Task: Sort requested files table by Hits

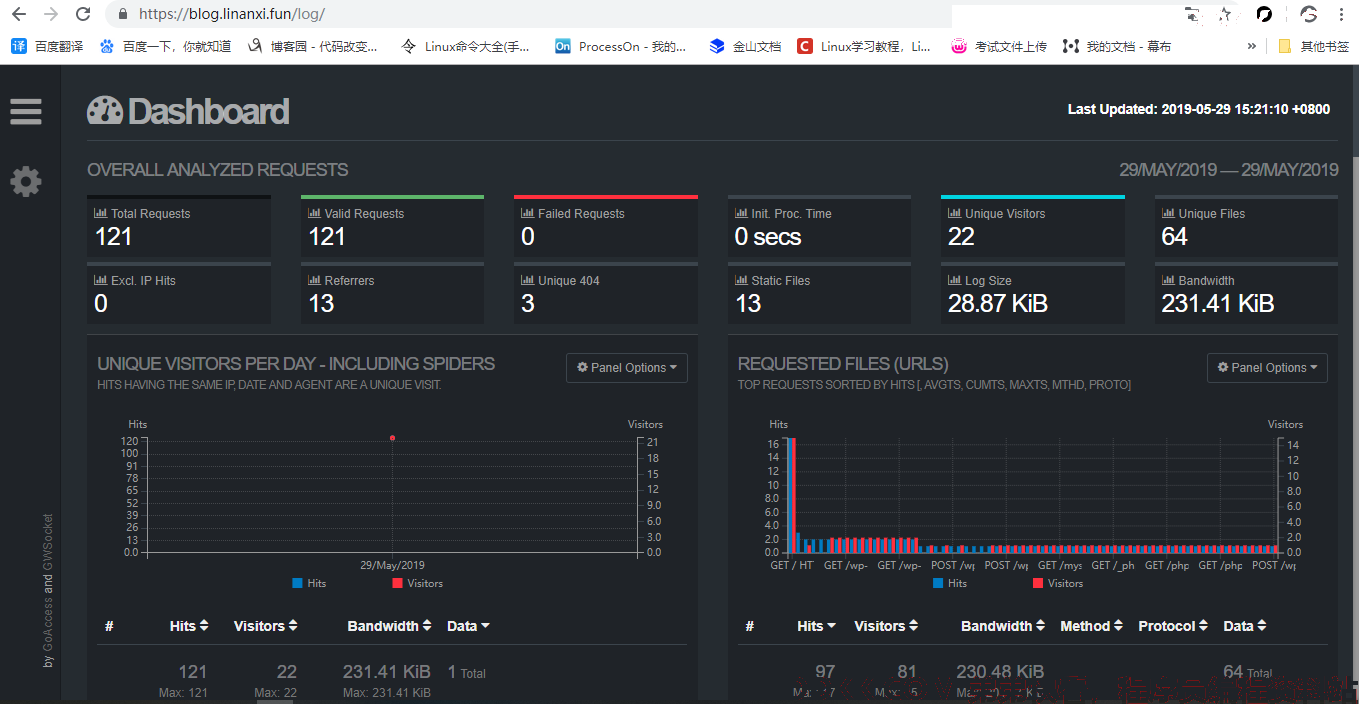Action: 817,626
